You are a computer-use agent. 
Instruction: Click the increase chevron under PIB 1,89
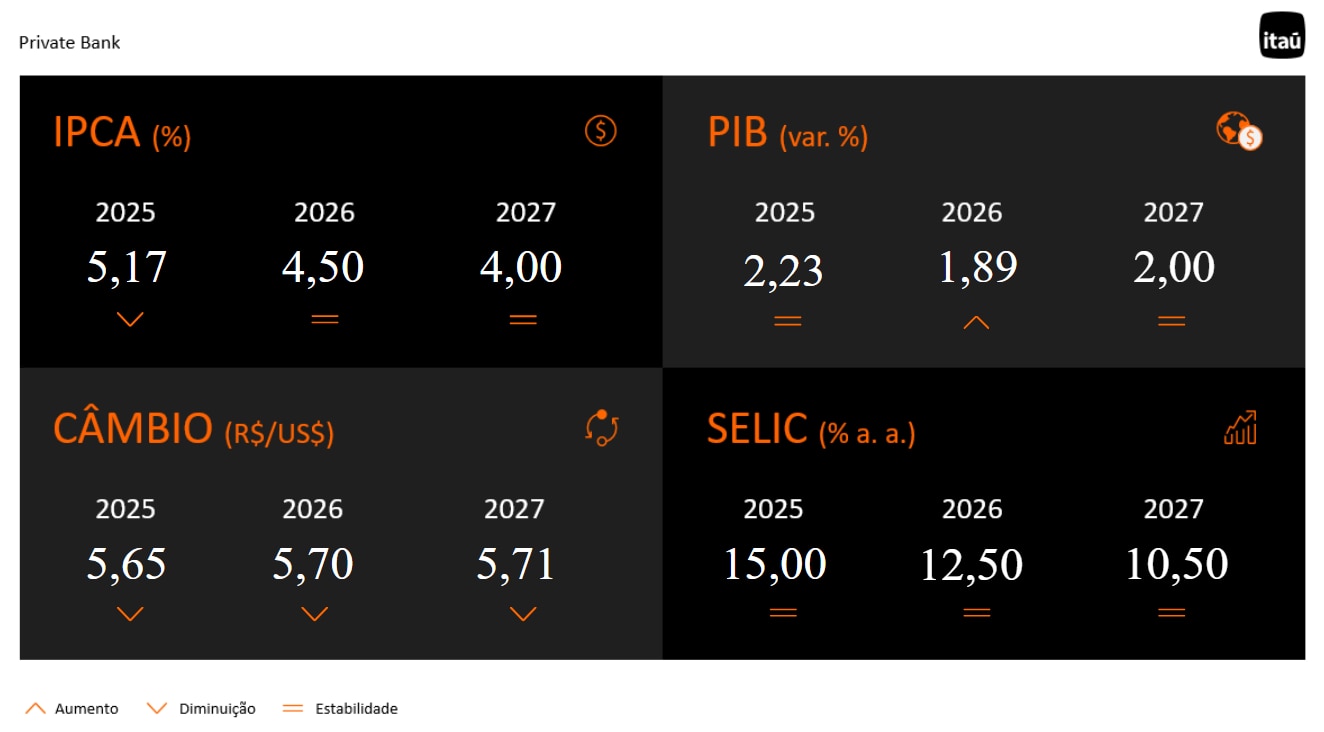tap(976, 322)
